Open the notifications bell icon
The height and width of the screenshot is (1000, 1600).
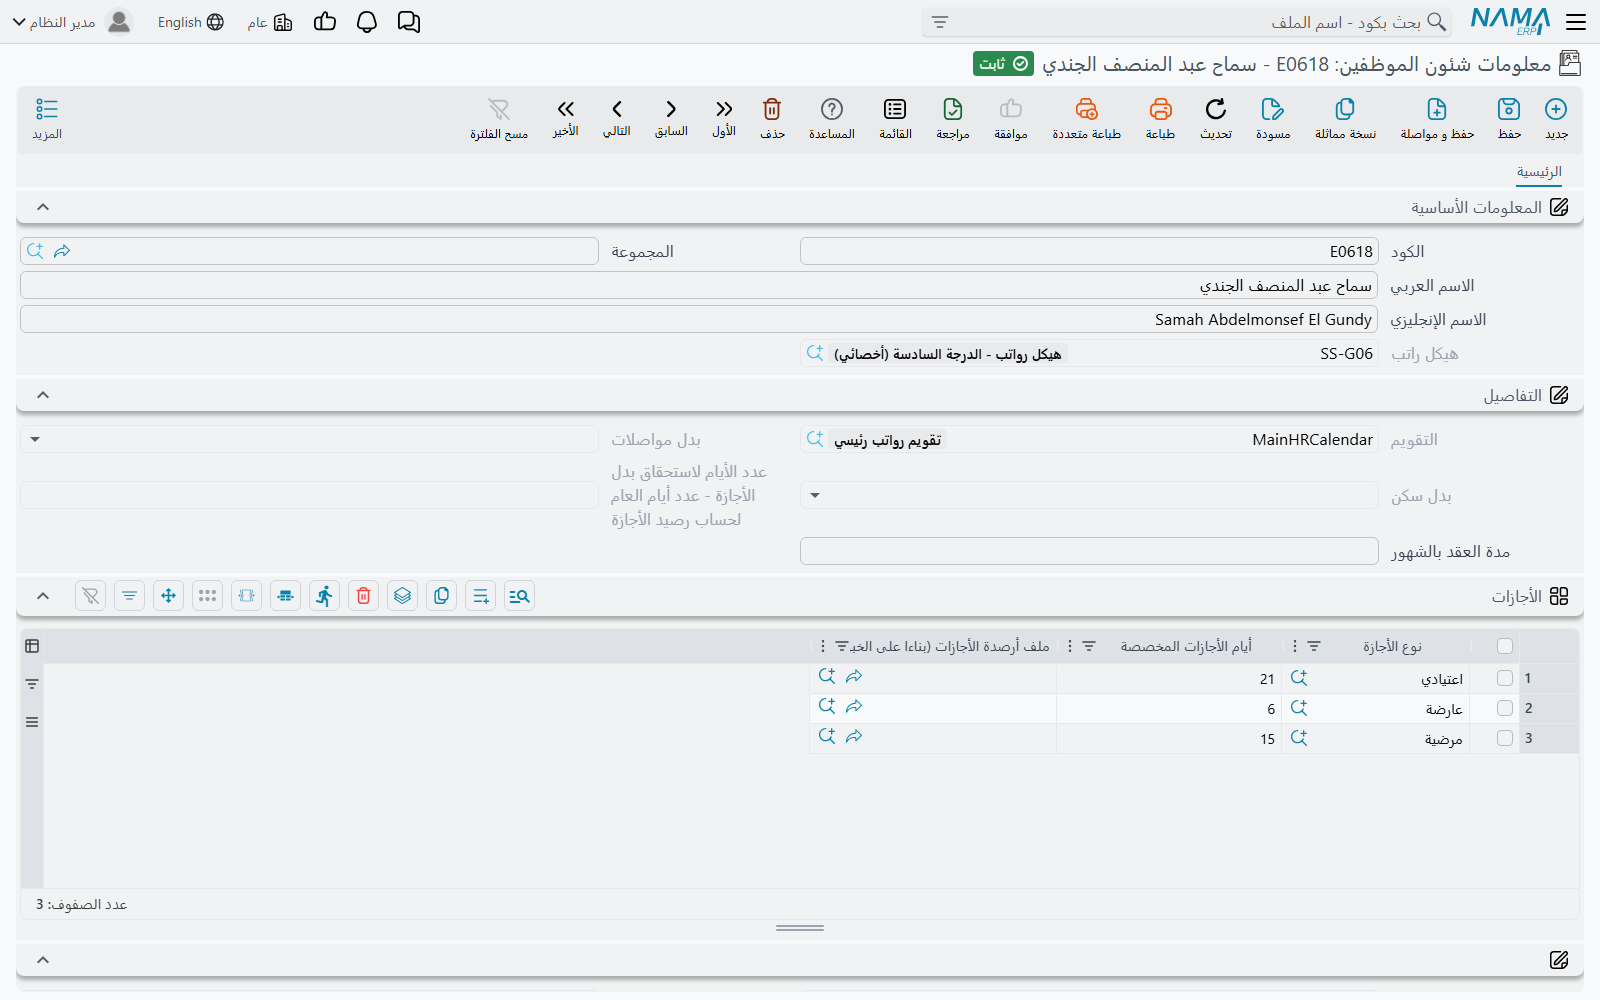click(367, 22)
